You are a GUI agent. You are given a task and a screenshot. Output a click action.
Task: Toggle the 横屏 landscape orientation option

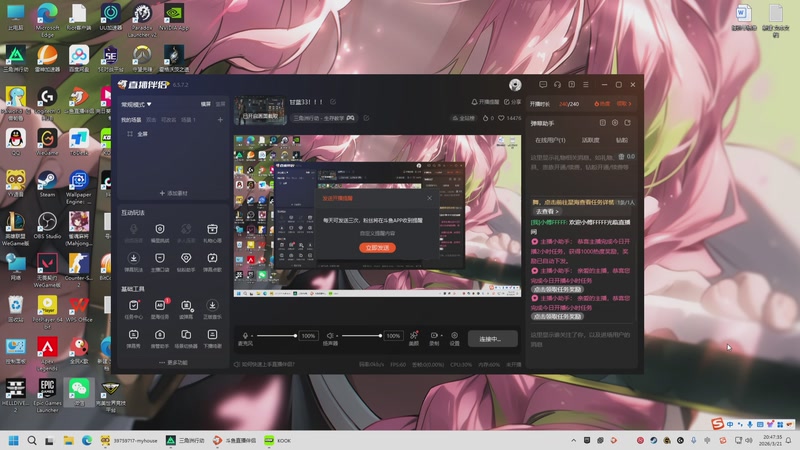[206, 104]
